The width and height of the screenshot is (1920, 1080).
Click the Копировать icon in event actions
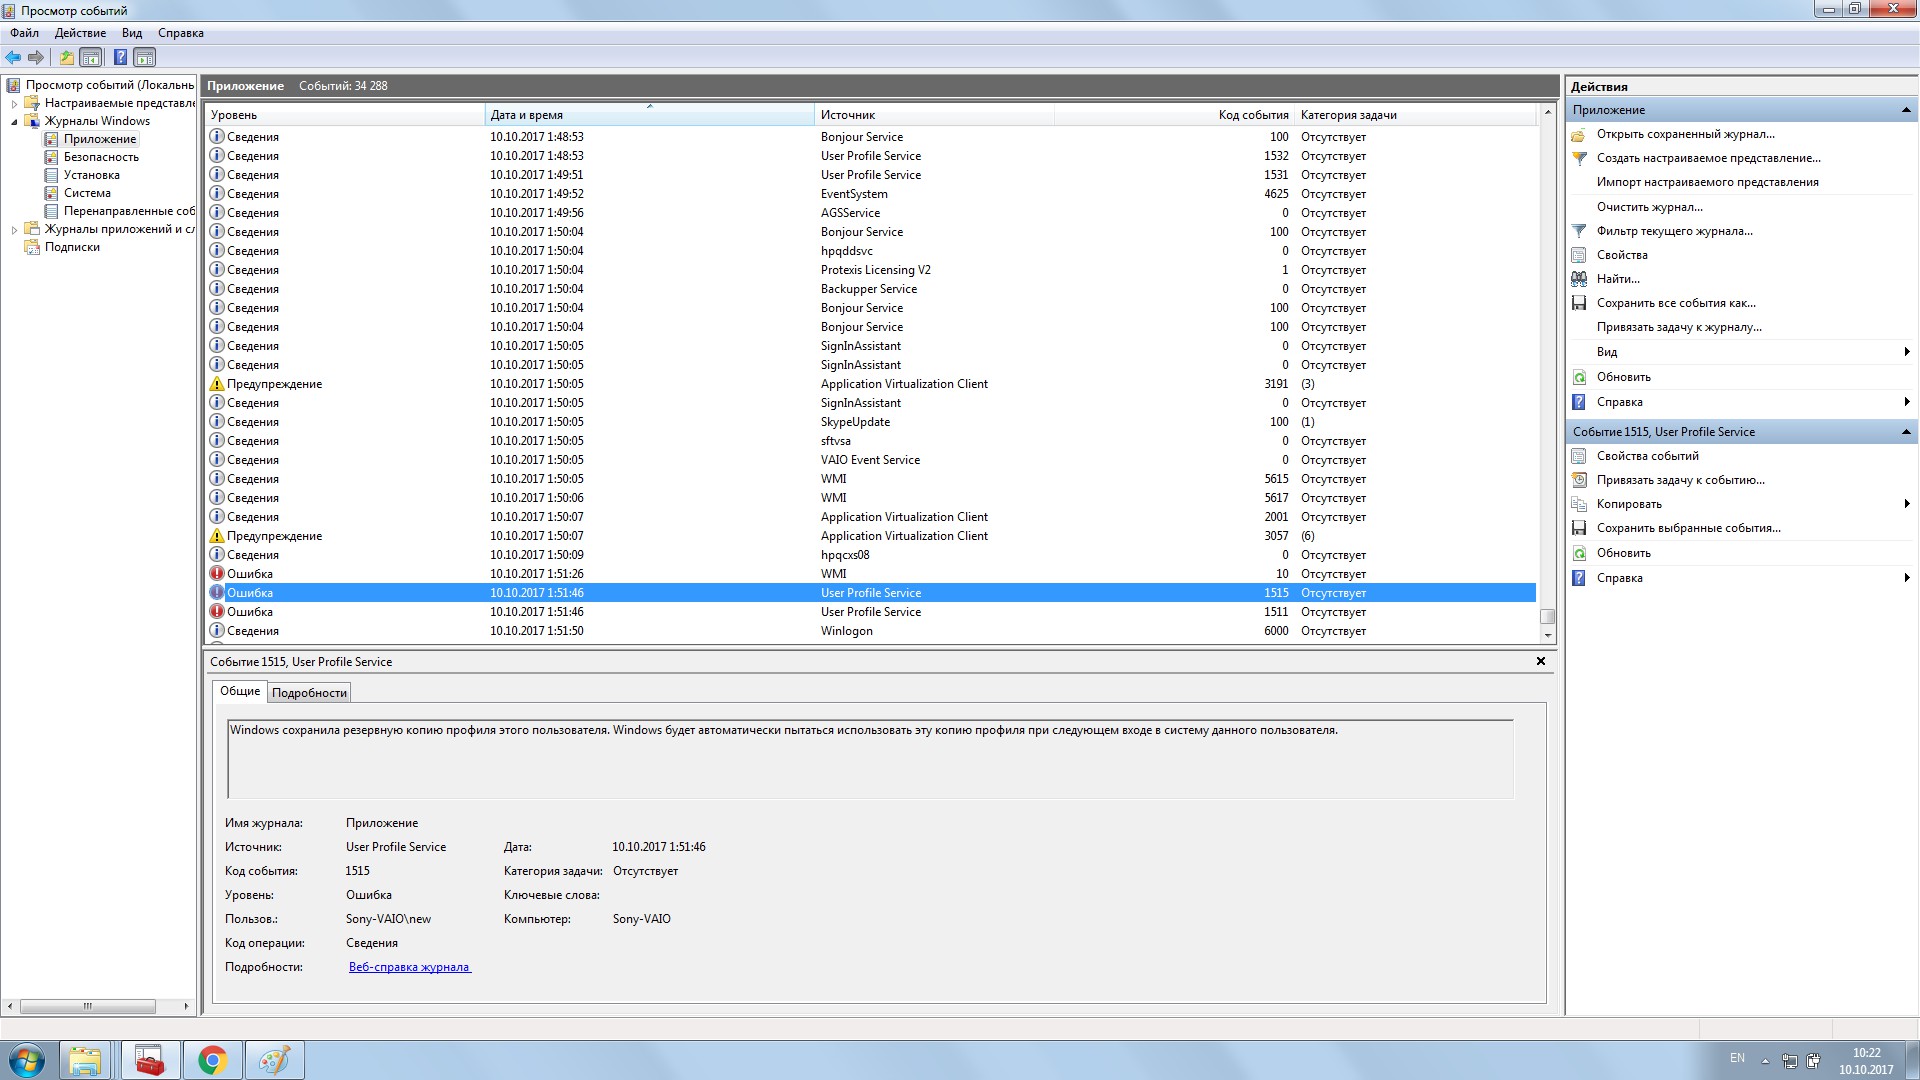(1579, 504)
